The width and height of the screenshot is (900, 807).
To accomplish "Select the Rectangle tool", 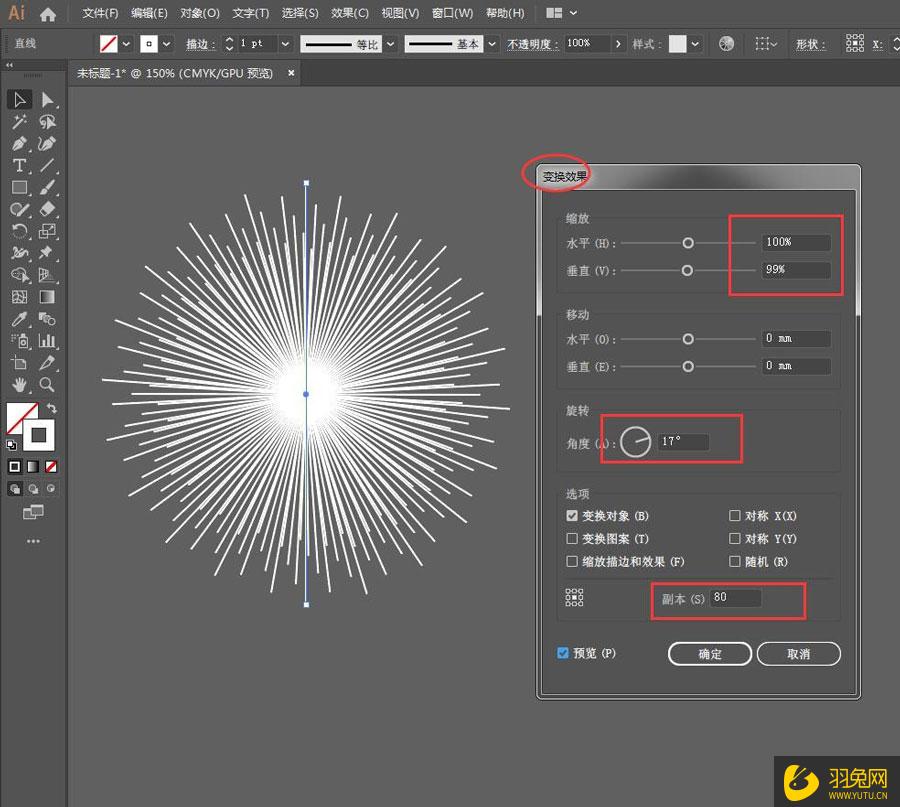I will pyautogui.click(x=19, y=188).
